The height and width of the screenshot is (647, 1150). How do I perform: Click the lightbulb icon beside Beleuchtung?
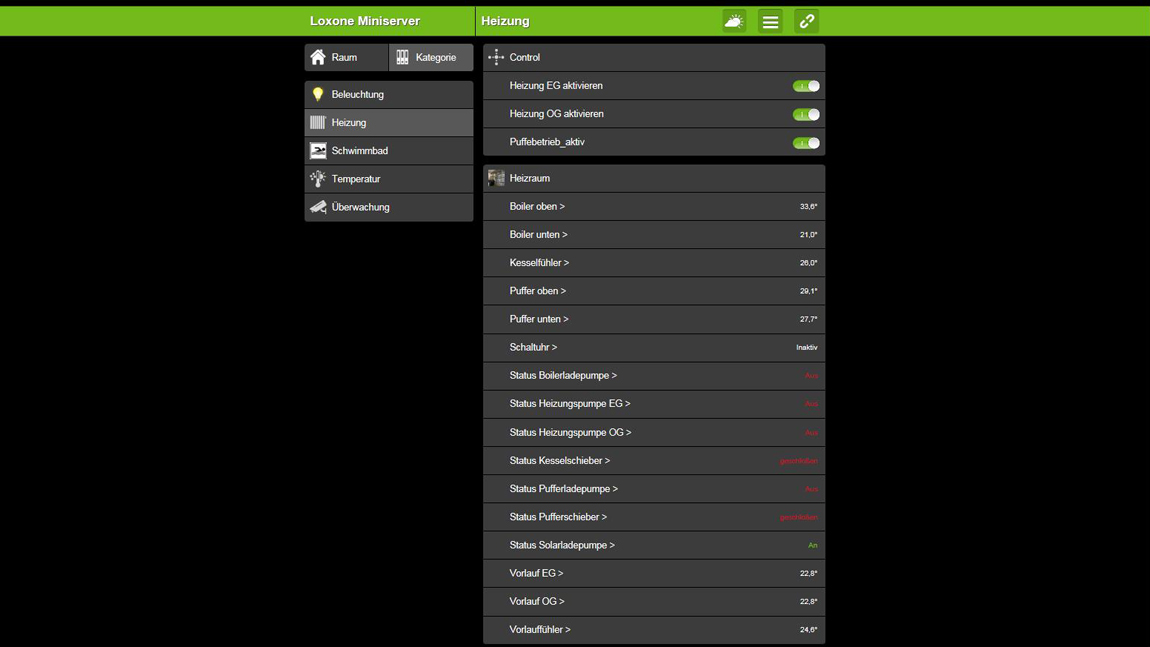(x=318, y=94)
